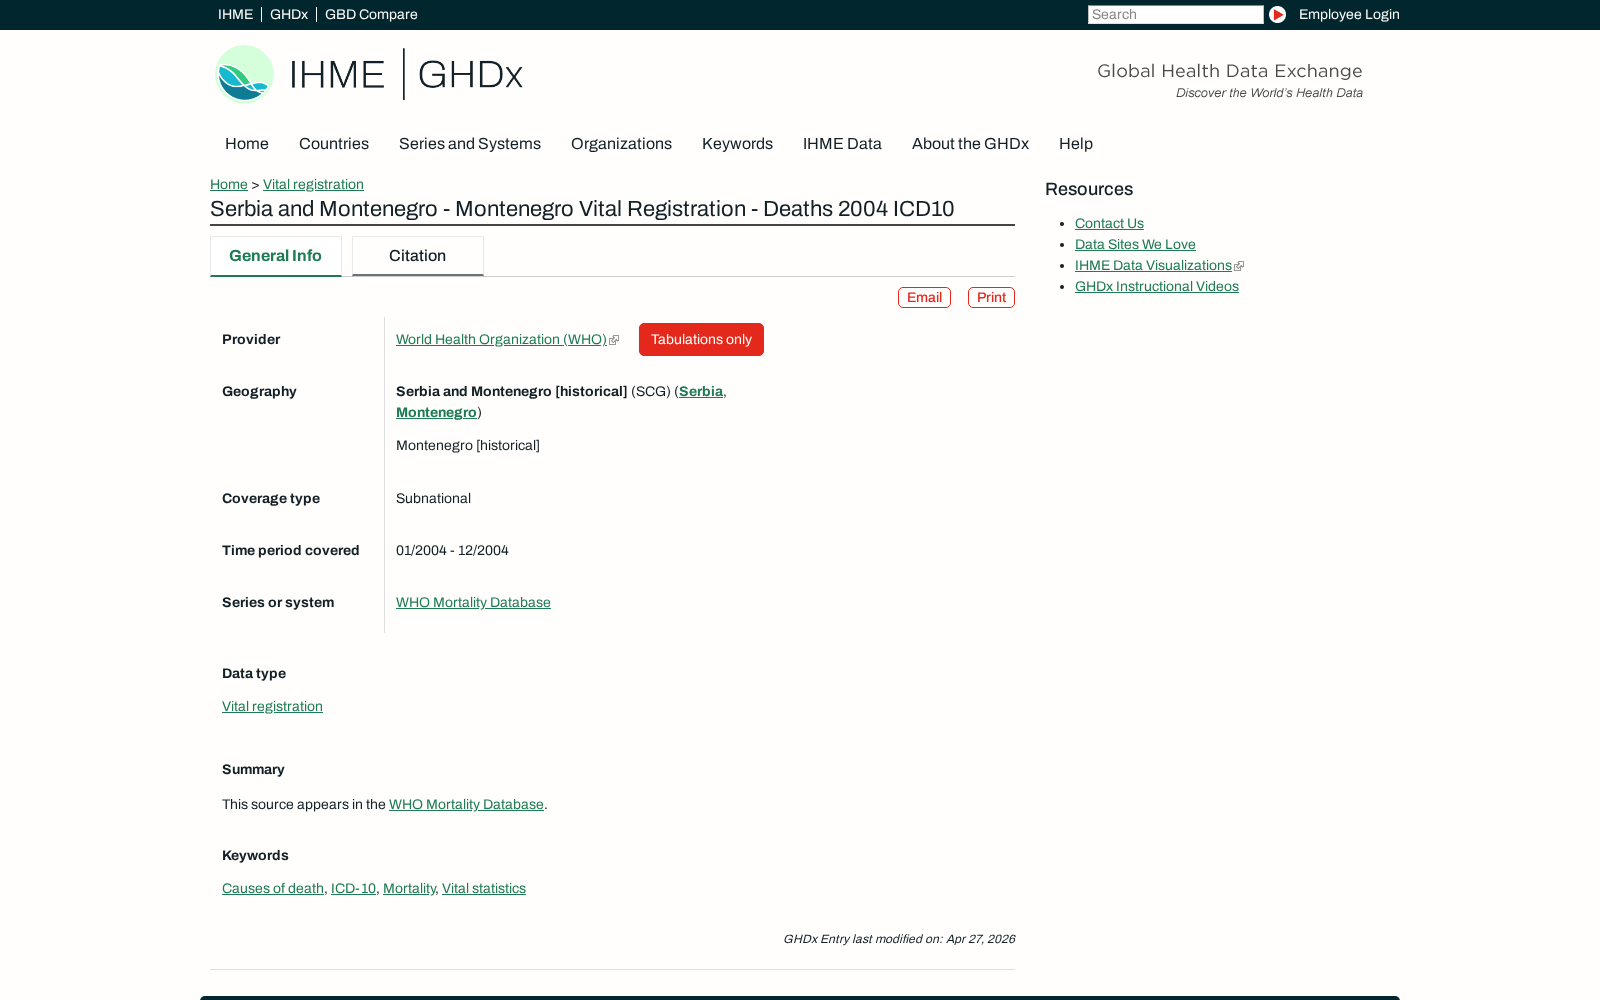Viewport: 1600px width, 1000px height.
Task: Click into the Search input field
Action: 1176,14
